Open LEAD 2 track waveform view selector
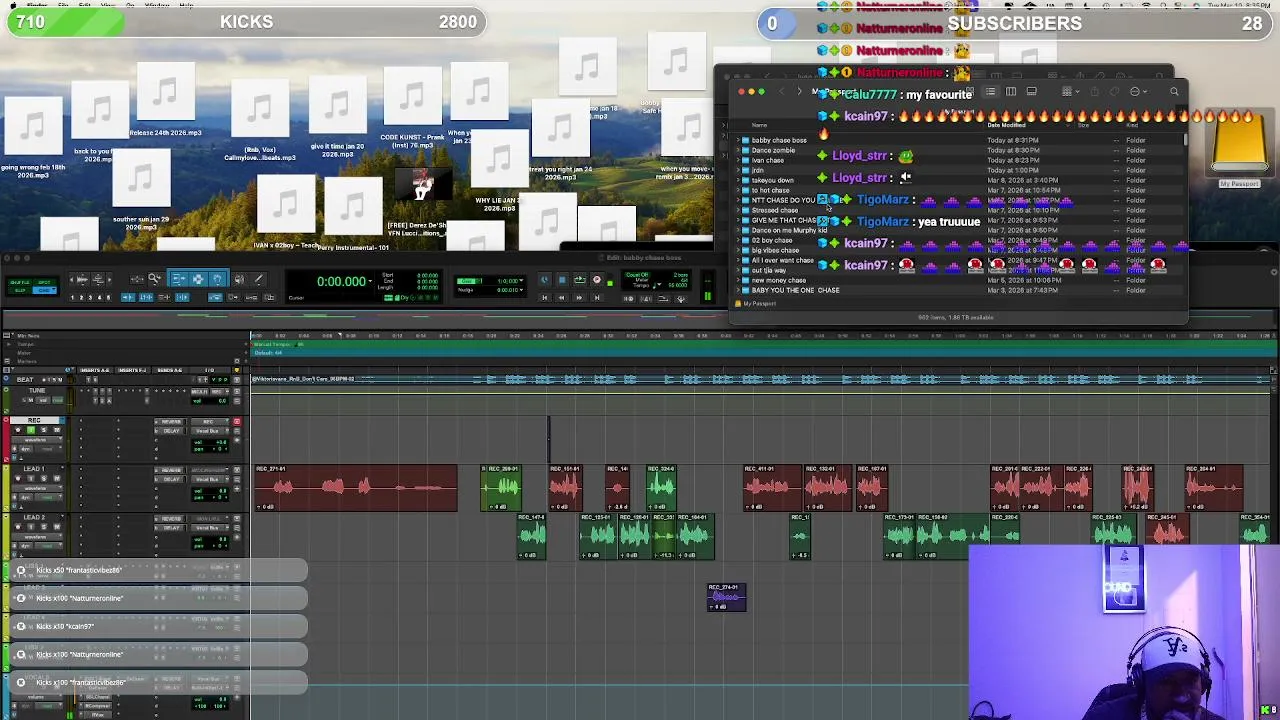The height and width of the screenshot is (720, 1280). click(37, 537)
